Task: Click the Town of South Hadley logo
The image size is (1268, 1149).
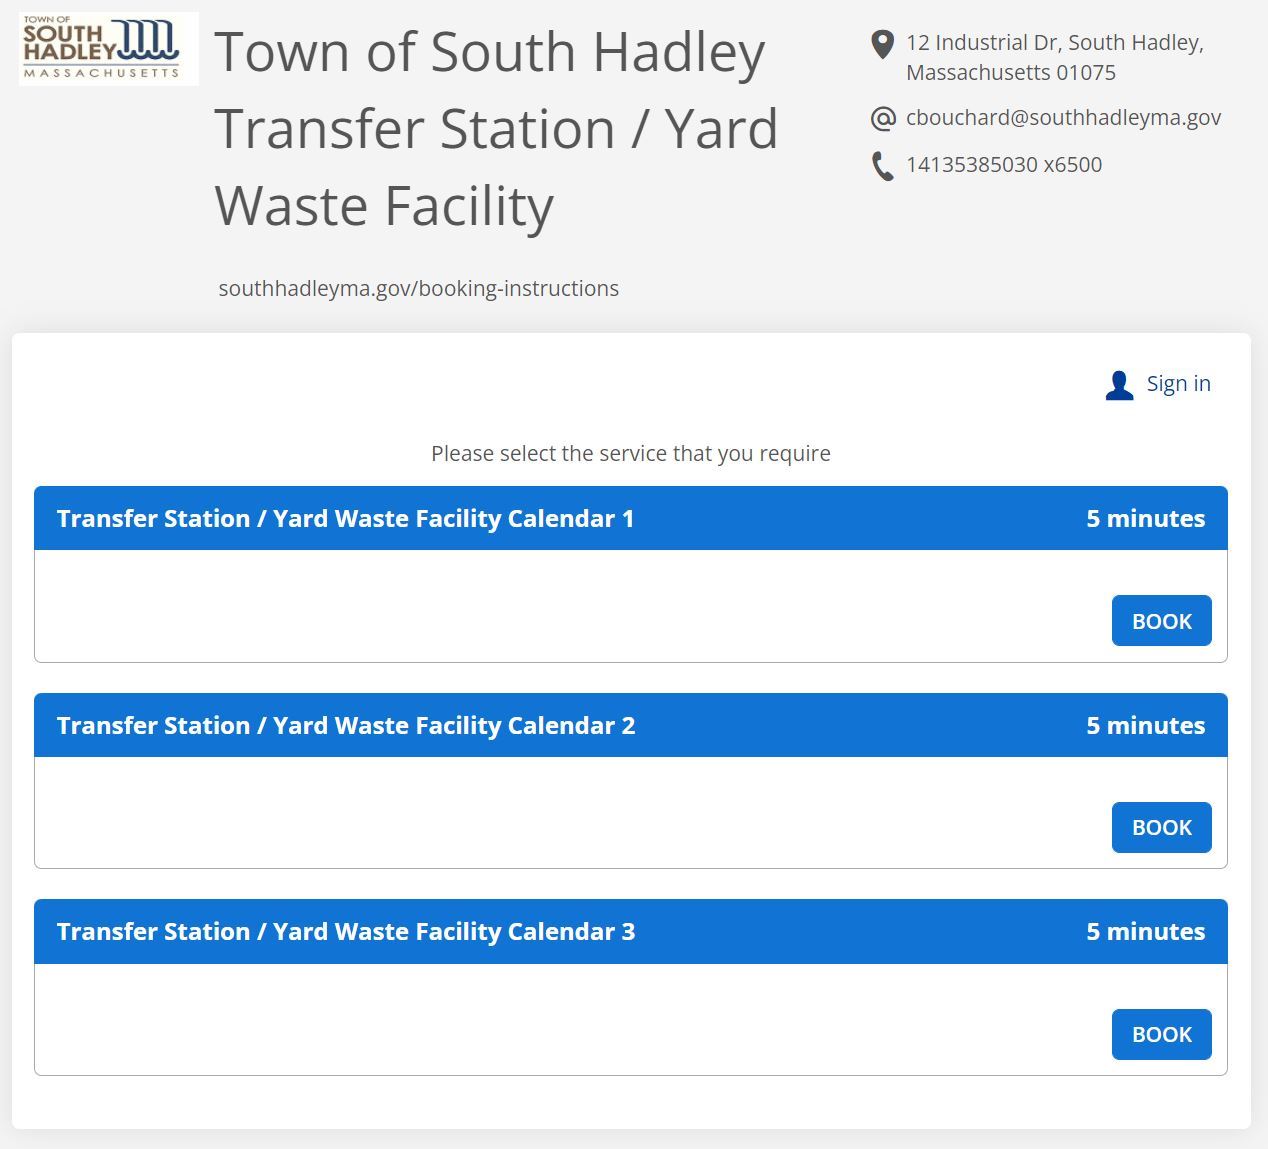Action: point(108,49)
